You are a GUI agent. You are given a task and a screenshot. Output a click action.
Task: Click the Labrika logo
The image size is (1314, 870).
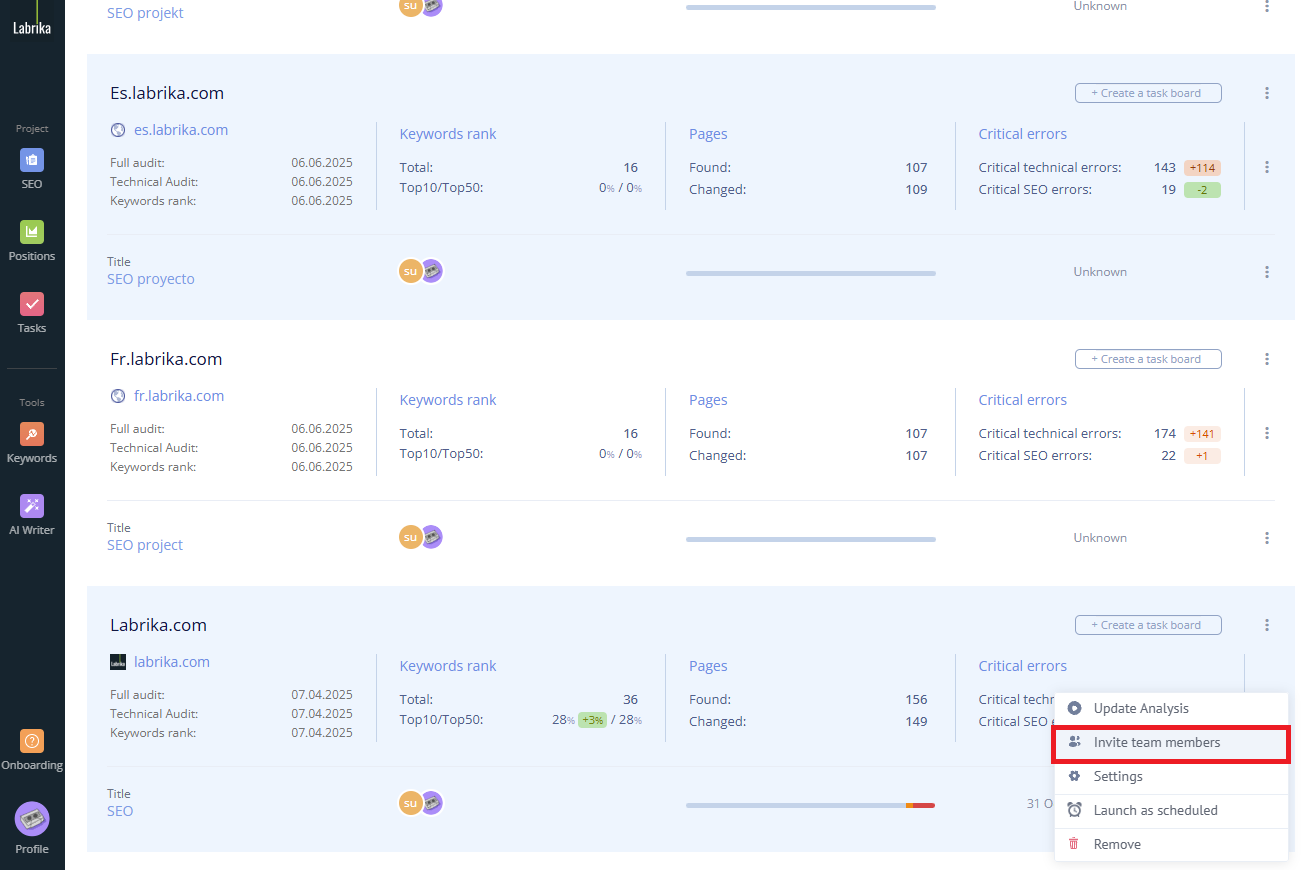pos(32,20)
